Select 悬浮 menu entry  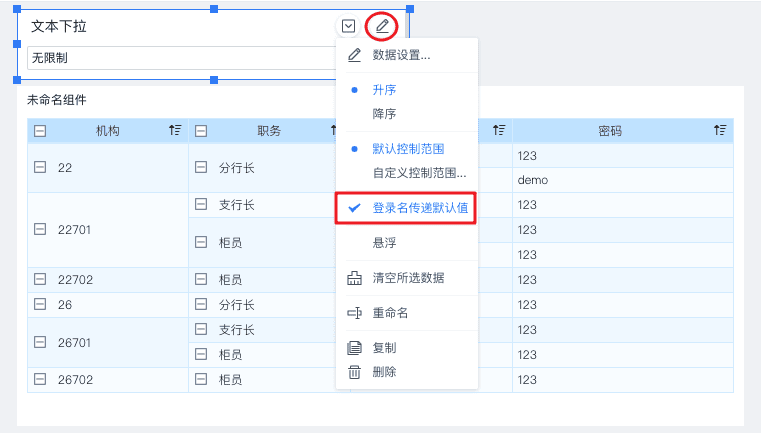385,242
